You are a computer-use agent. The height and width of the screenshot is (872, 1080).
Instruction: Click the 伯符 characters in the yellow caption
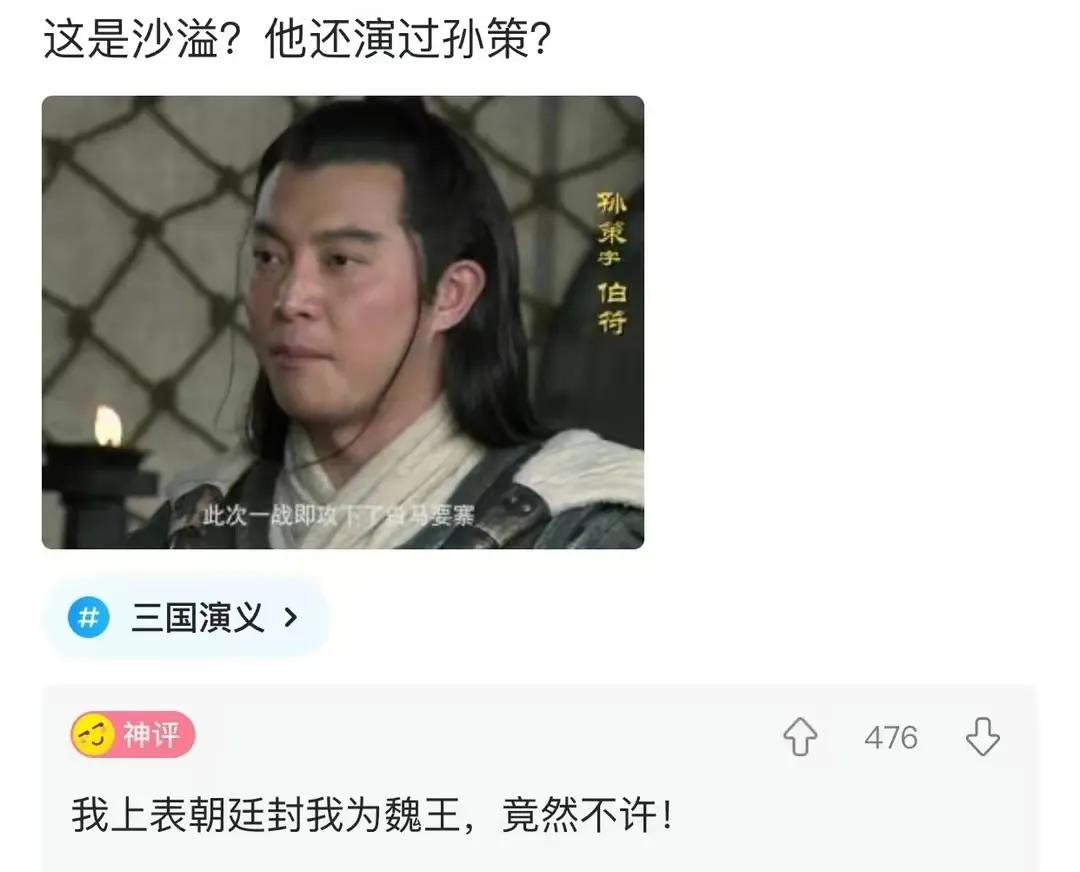click(612, 308)
